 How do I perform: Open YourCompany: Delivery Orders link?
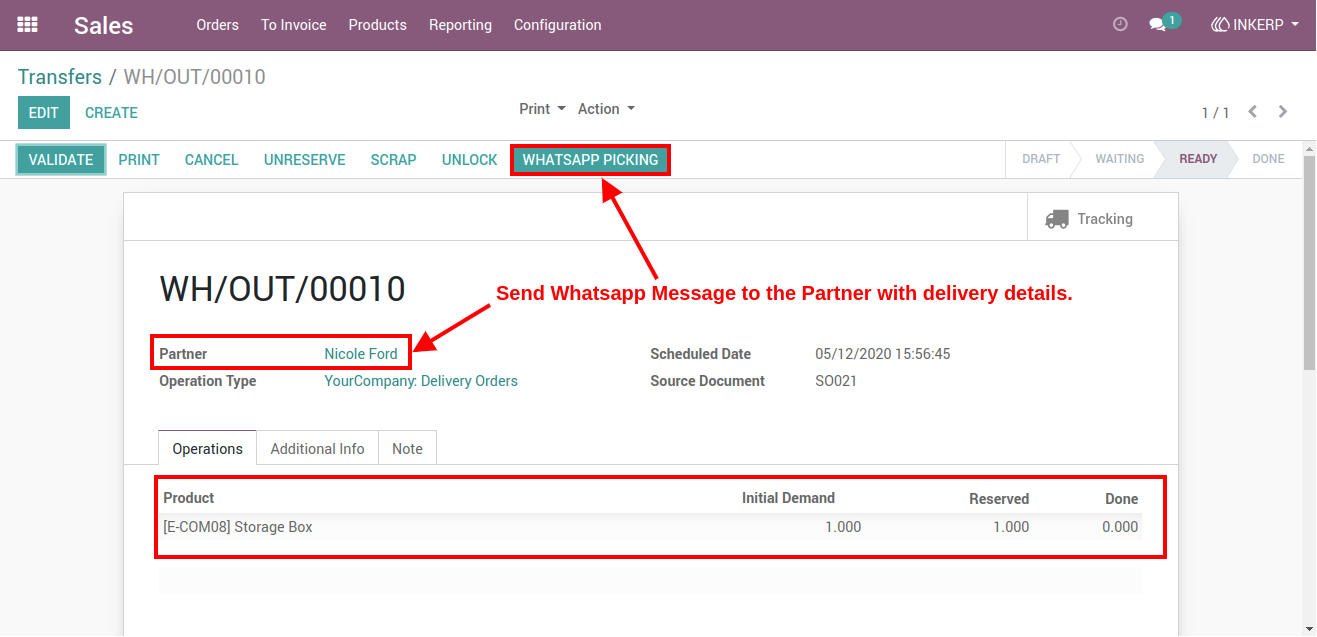(421, 381)
